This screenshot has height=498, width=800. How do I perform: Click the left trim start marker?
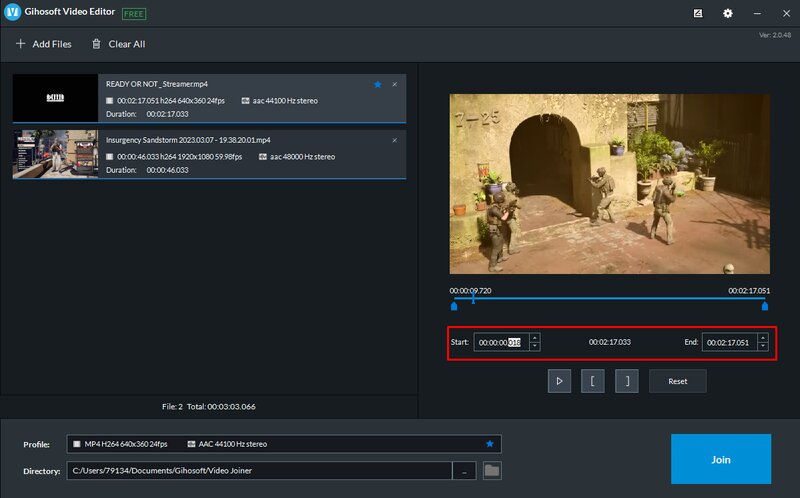(x=454, y=306)
